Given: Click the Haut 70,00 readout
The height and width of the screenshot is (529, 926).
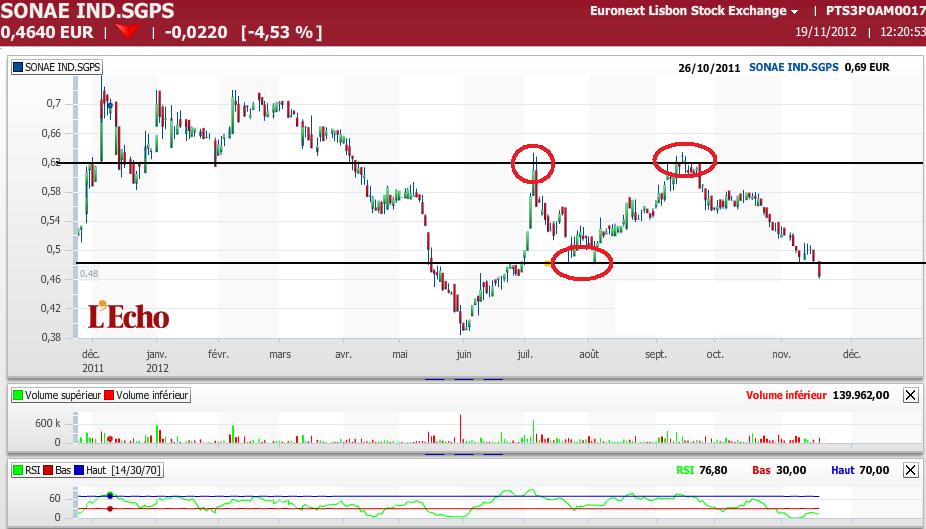Looking at the screenshot, I should (860, 470).
